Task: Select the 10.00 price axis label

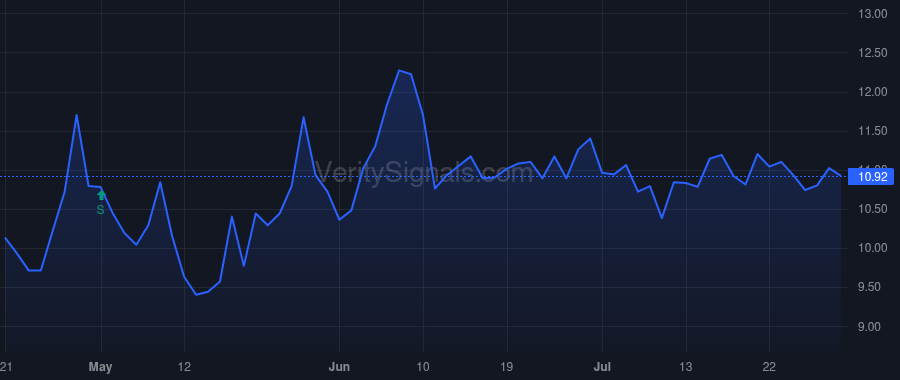Action: [872, 248]
